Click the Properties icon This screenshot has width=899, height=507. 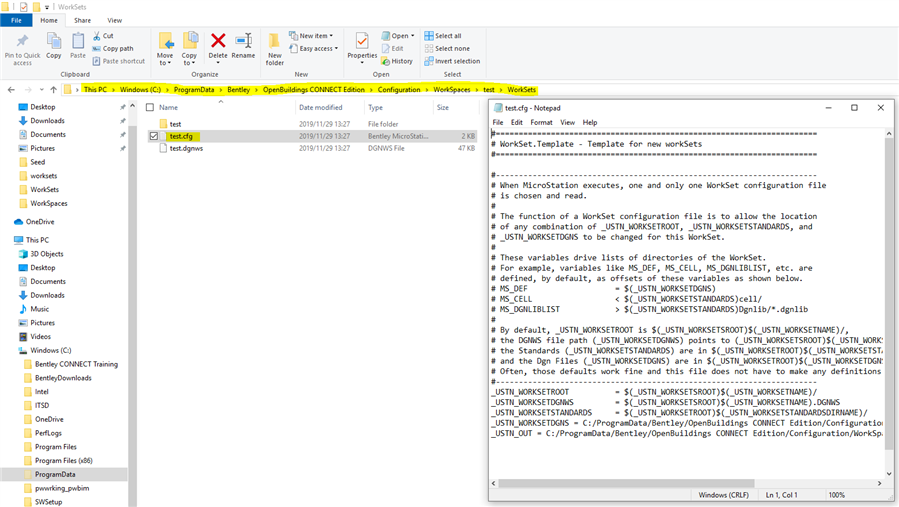click(x=362, y=41)
